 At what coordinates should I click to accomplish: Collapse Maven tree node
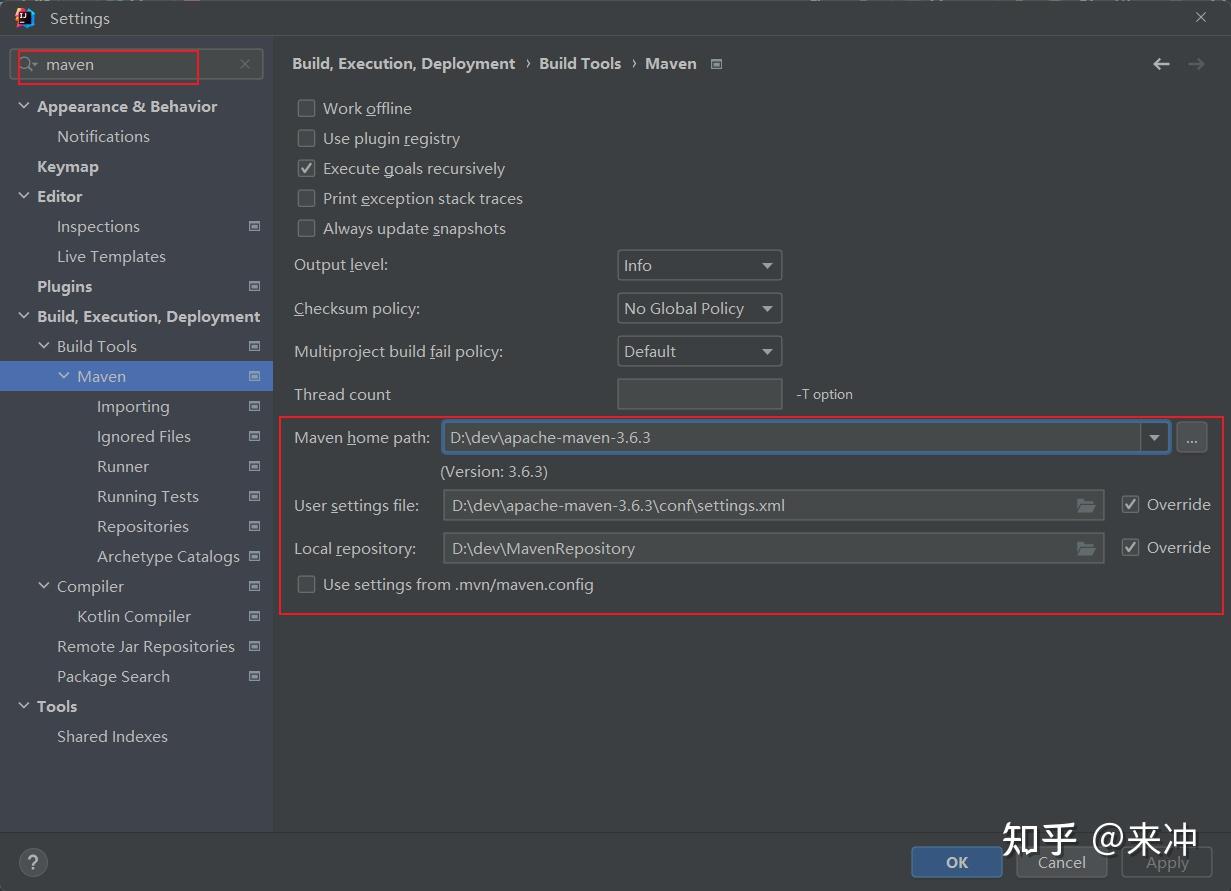(x=64, y=376)
